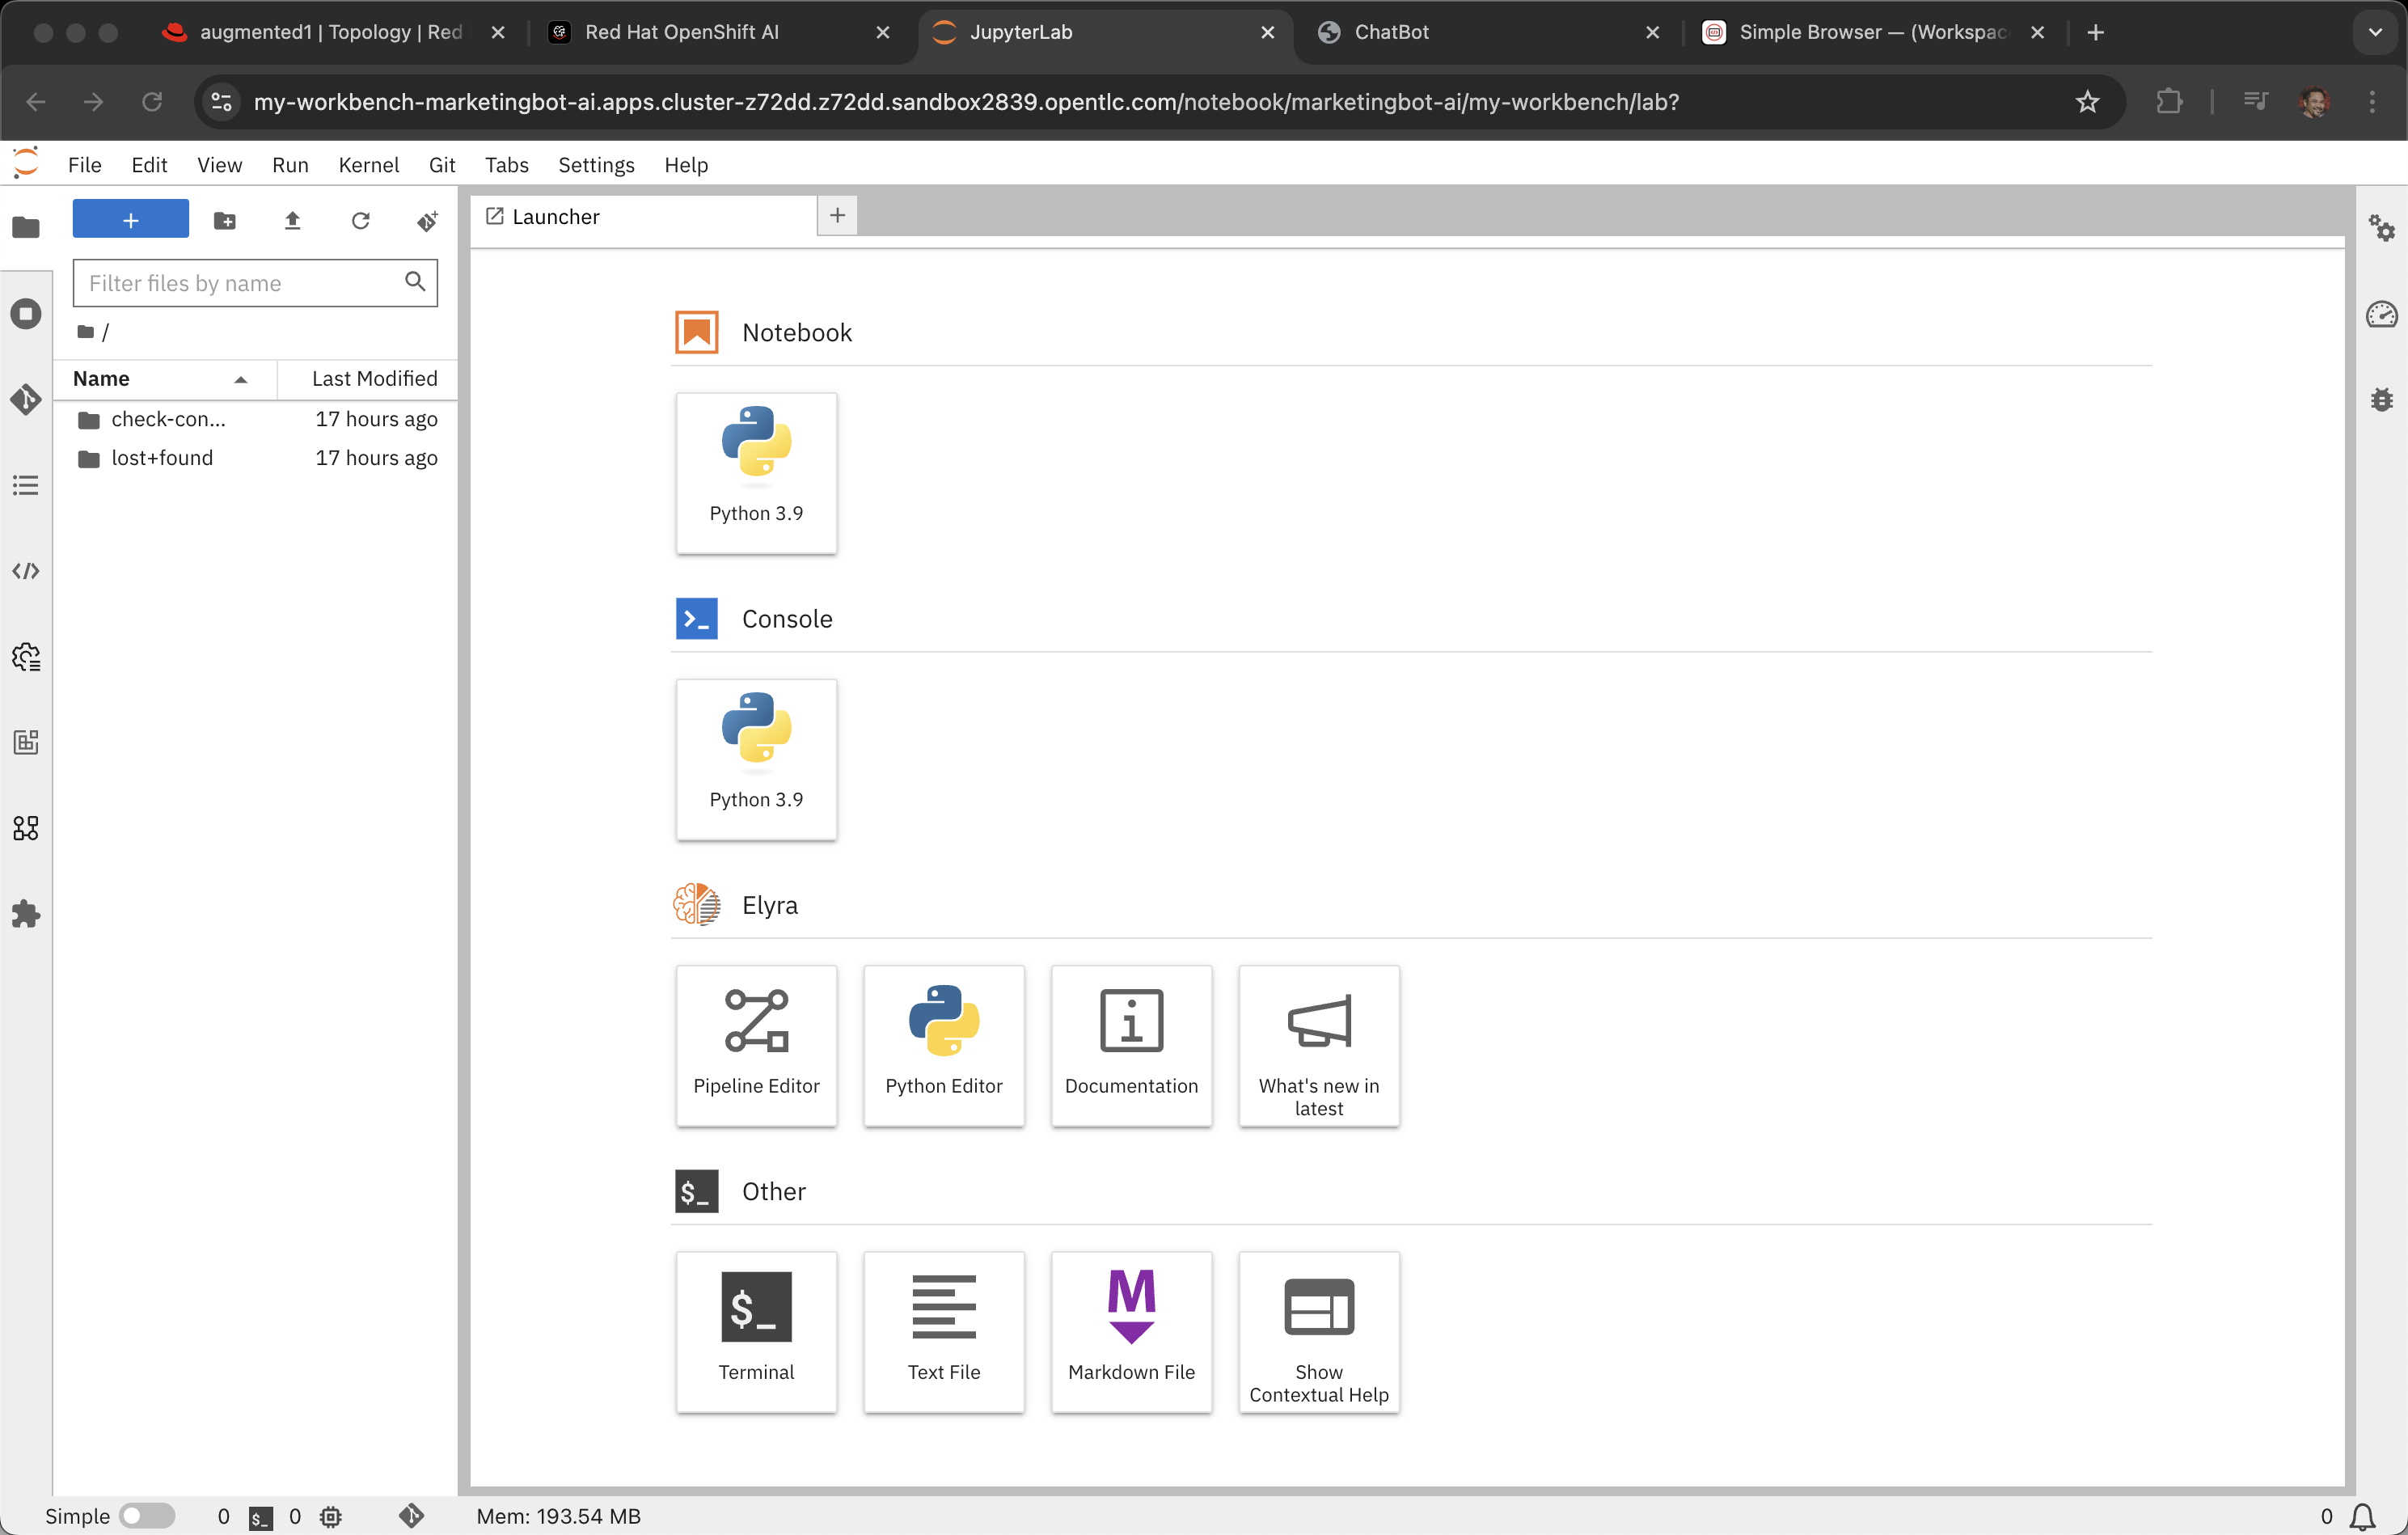Screen dimensions: 2408x1535
Task: Open the Git sidebar panel icon
Action: pyautogui.click(x=26, y=400)
